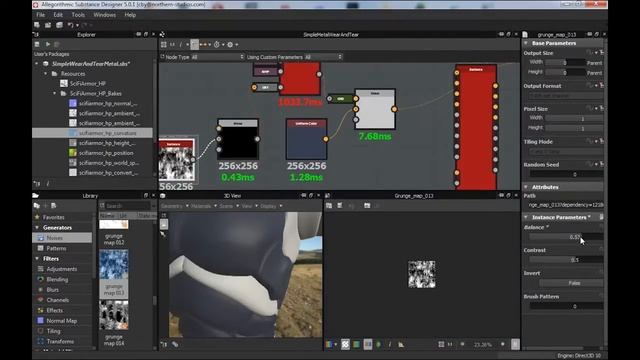The height and width of the screenshot is (360, 640).
Task: Click the gear settings icon in graph toolbar
Action: pos(230,44)
